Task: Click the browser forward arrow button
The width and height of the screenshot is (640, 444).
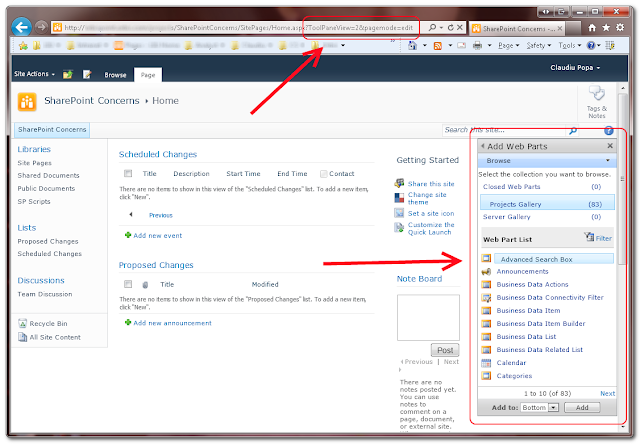Action: click(x=41, y=27)
